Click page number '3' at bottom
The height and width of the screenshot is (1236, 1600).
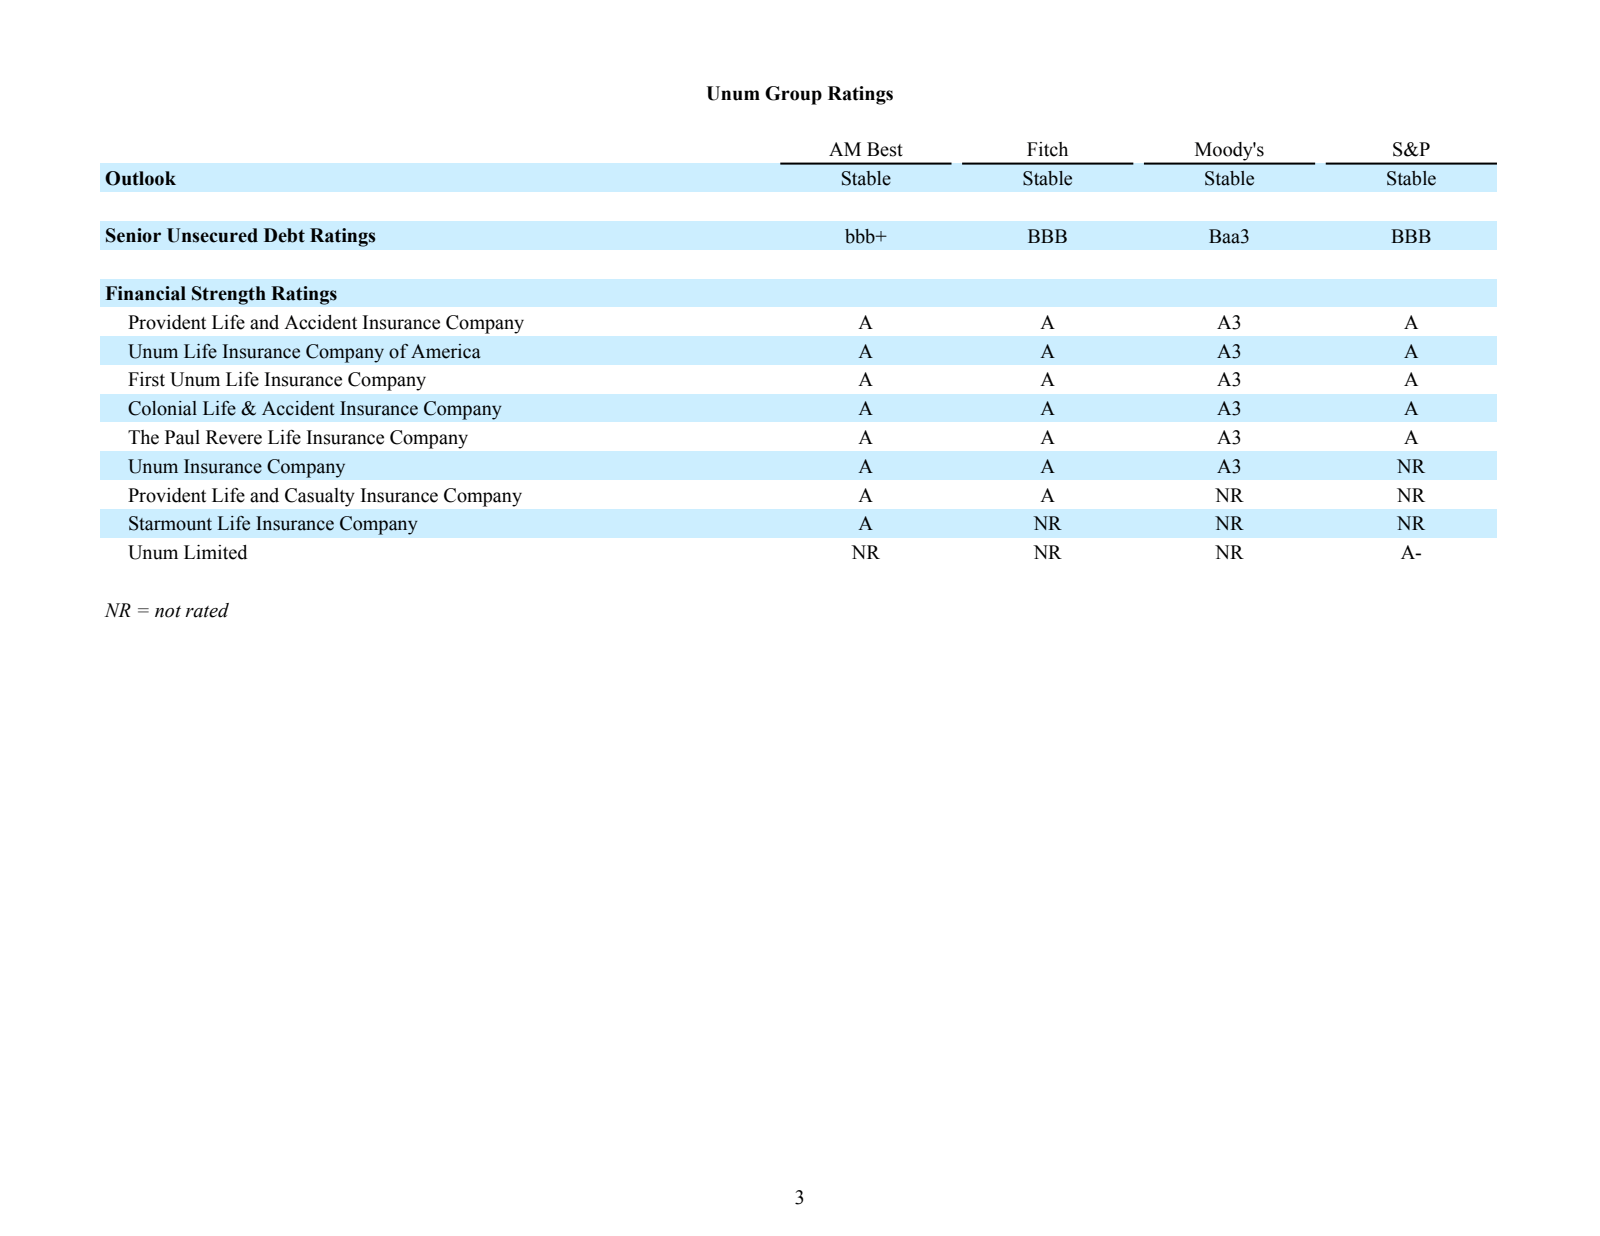[799, 1197]
